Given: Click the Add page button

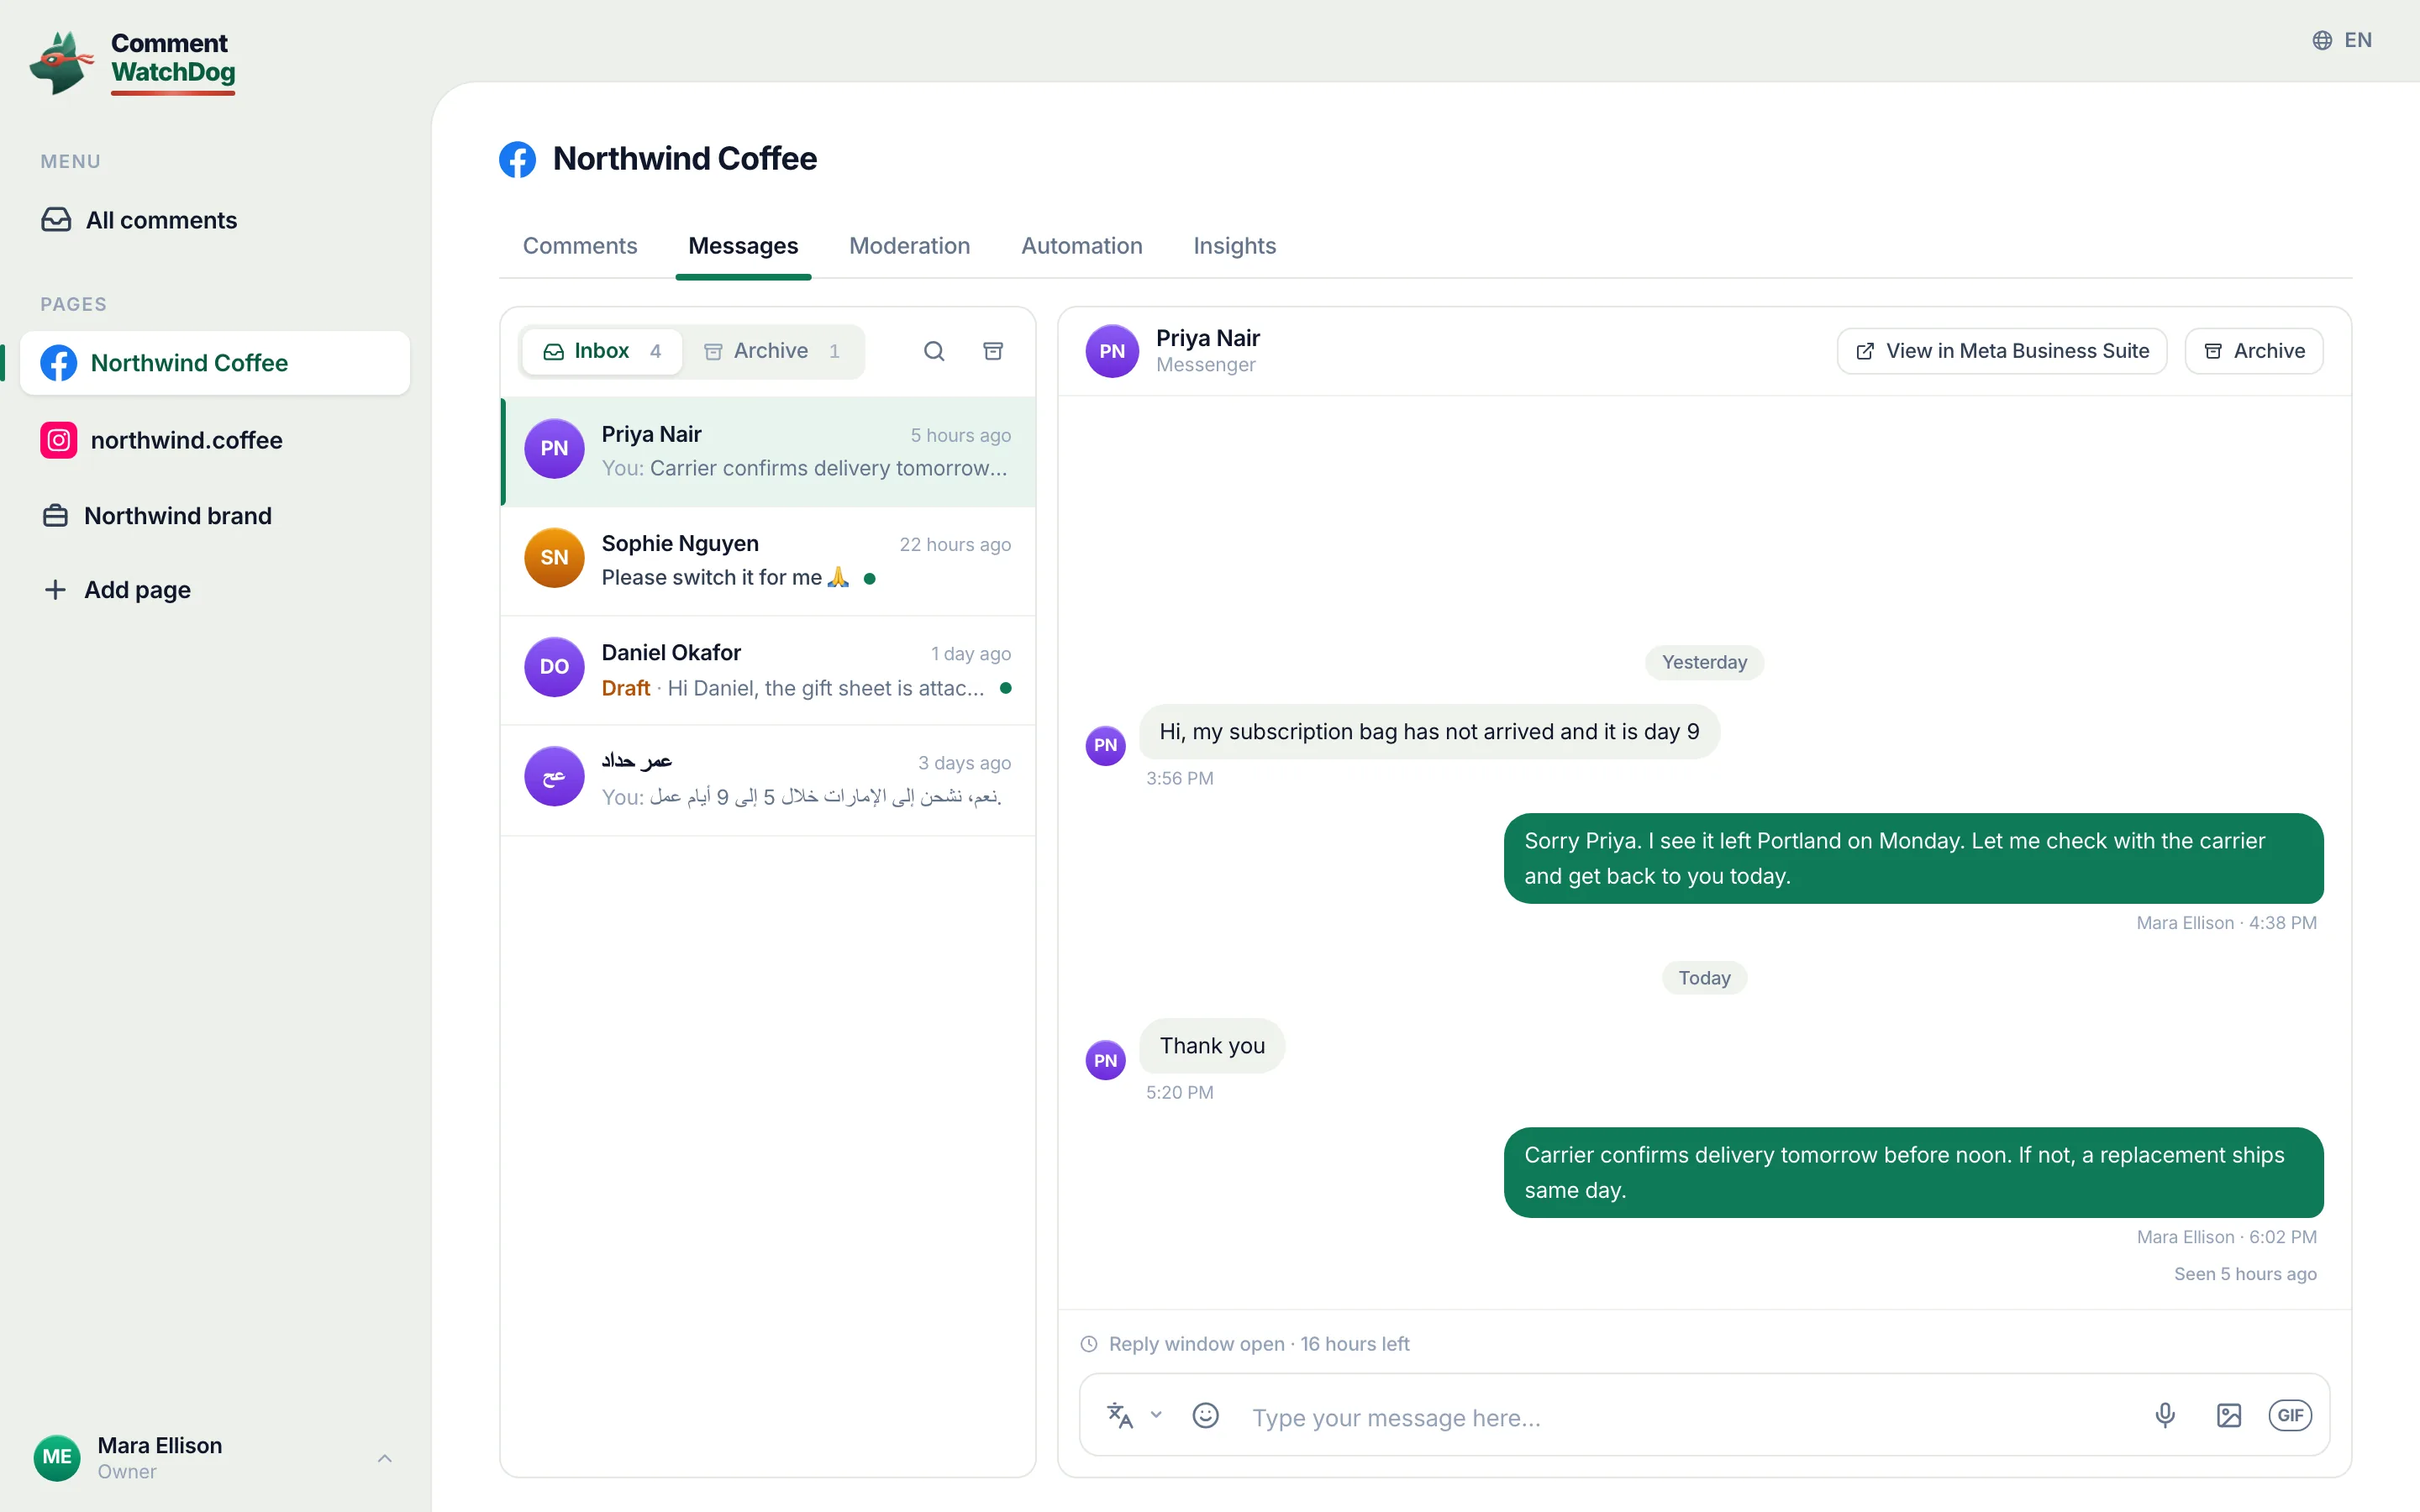Looking at the screenshot, I should [x=117, y=589].
